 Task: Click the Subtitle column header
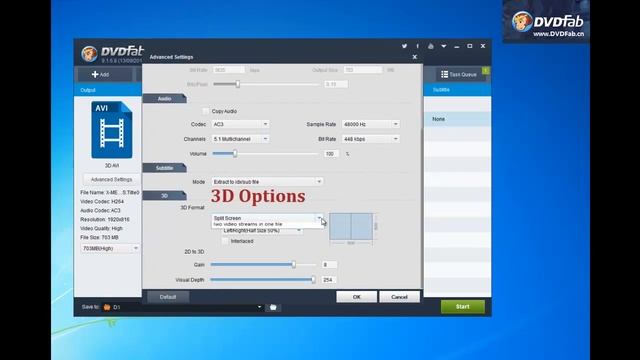point(441,90)
